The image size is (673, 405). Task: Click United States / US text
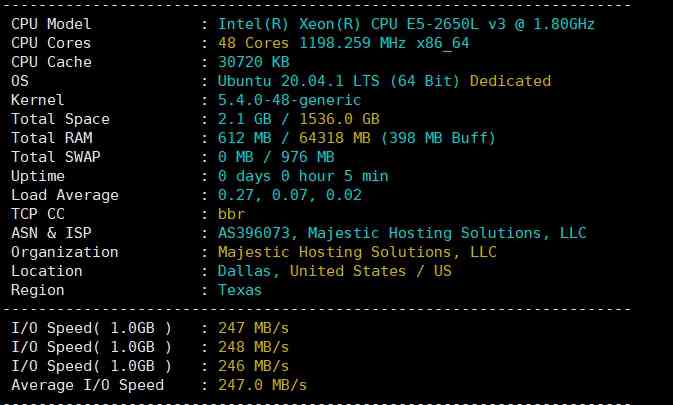point(371,271)
